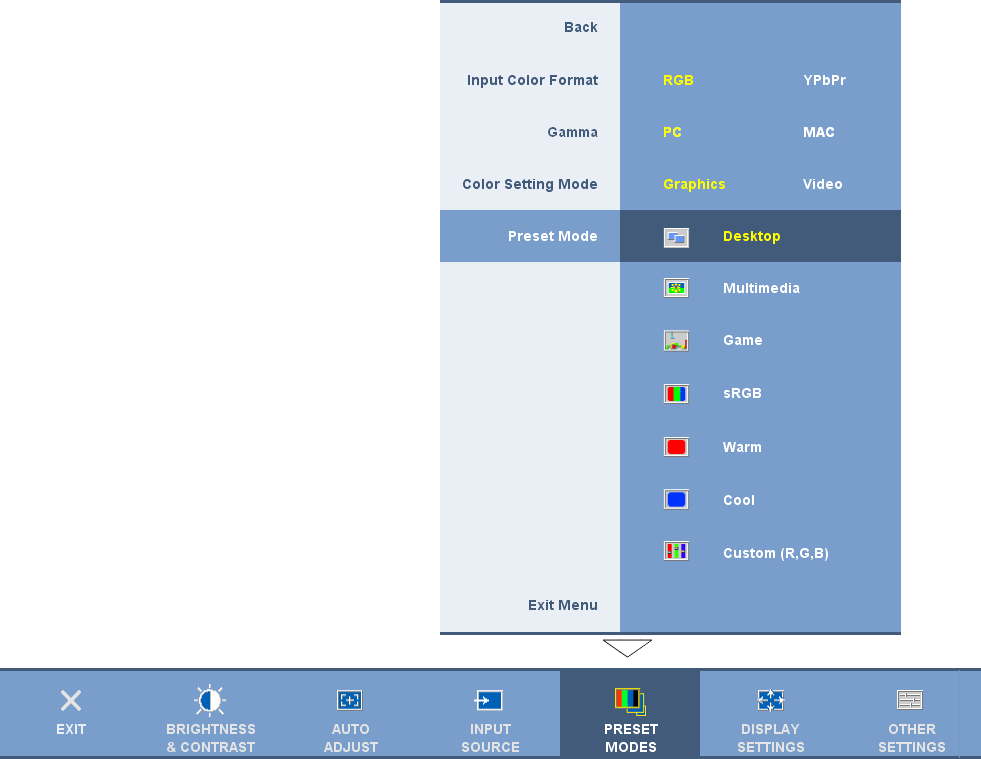Set Input Color Format to RGB
981x759 pixels.
tap(678, 80)
